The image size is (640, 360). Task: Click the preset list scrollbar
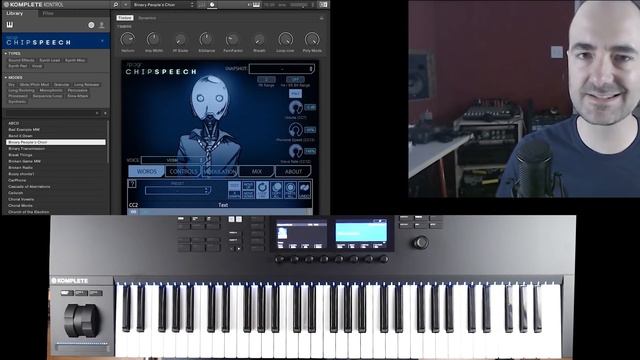[x=108, y=141]
